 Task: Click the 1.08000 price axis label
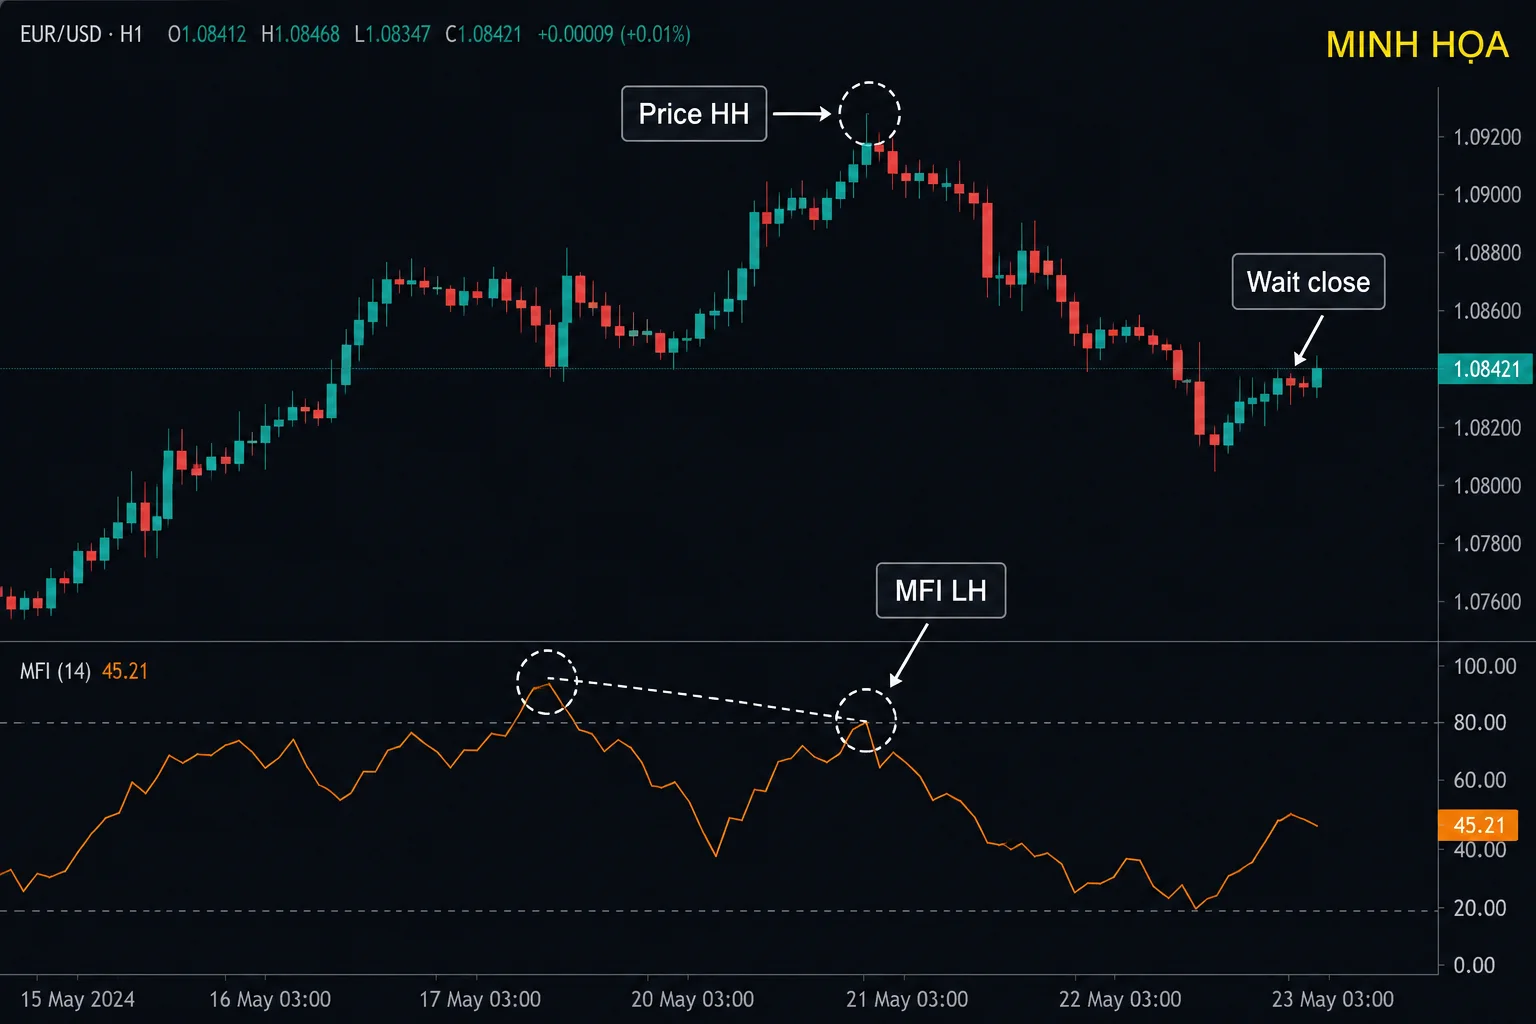click(x=1487, y=486)
